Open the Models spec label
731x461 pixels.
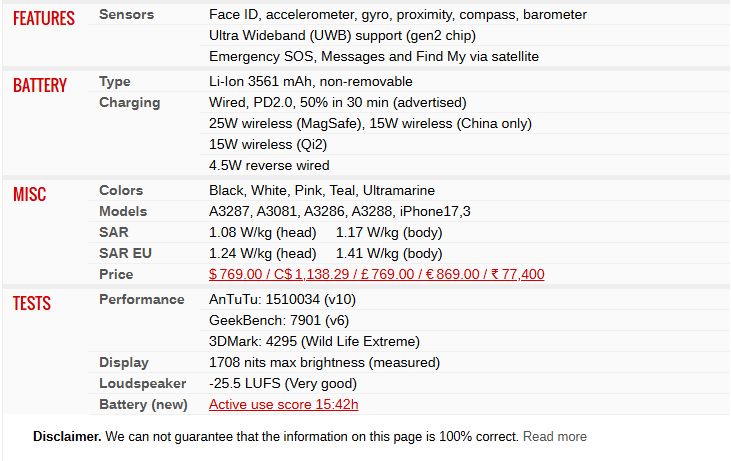123,211
